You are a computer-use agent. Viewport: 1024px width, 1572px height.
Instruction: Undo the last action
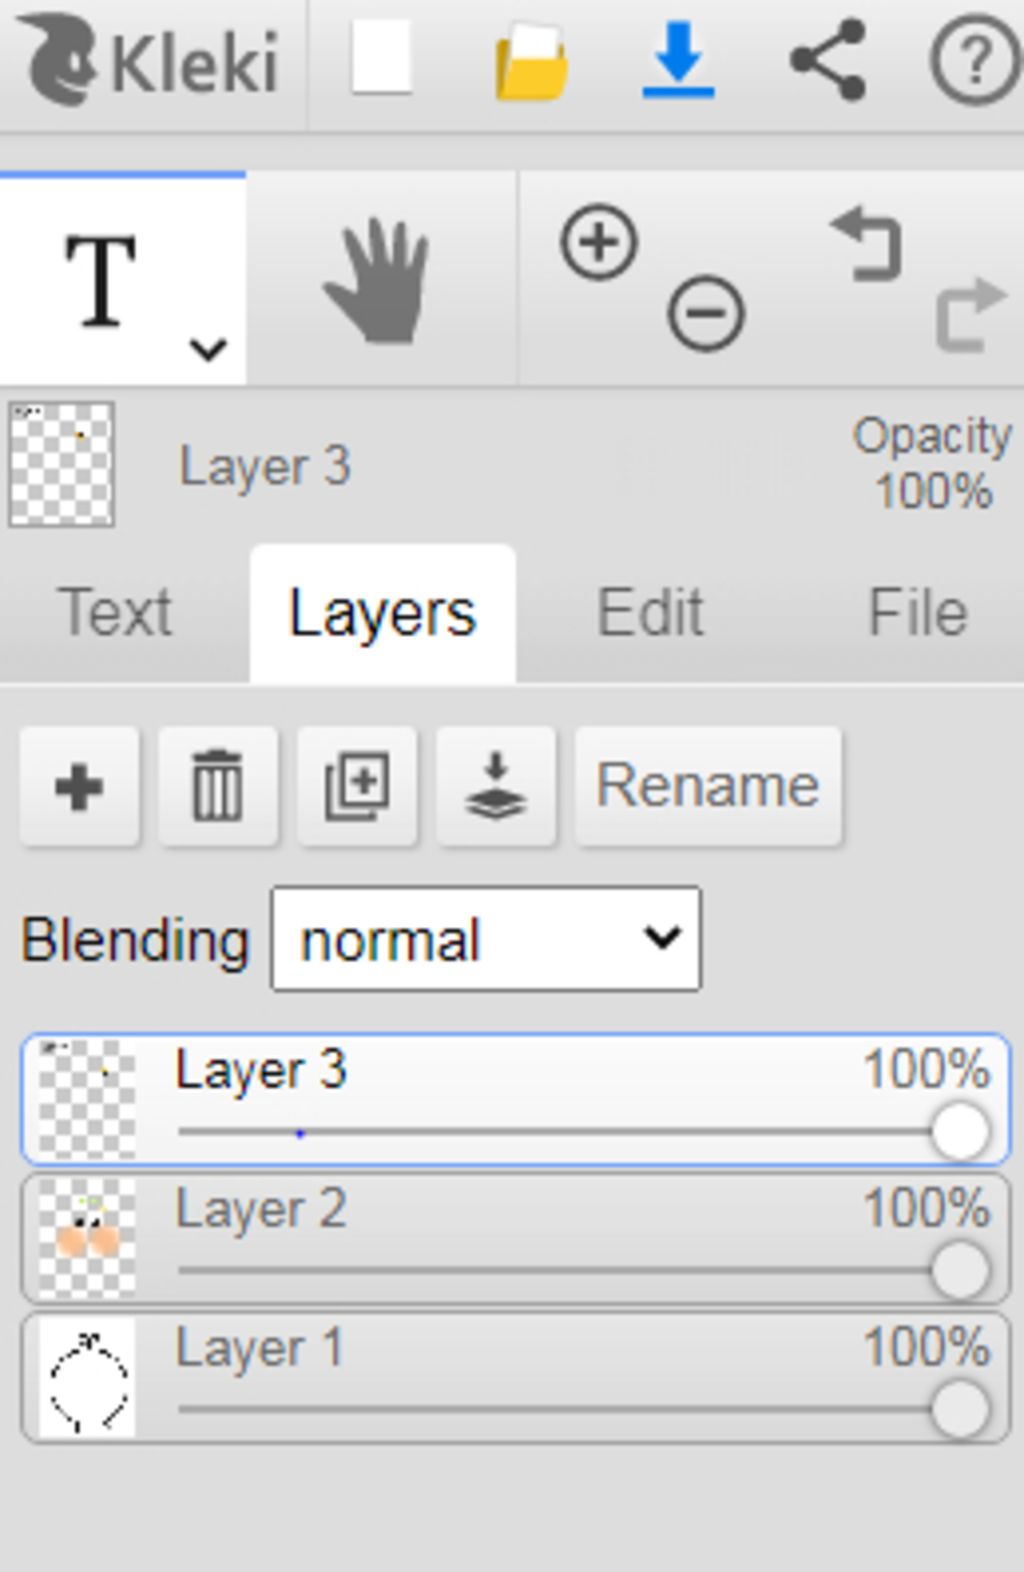pyautogui.click(x=867, y=243)
